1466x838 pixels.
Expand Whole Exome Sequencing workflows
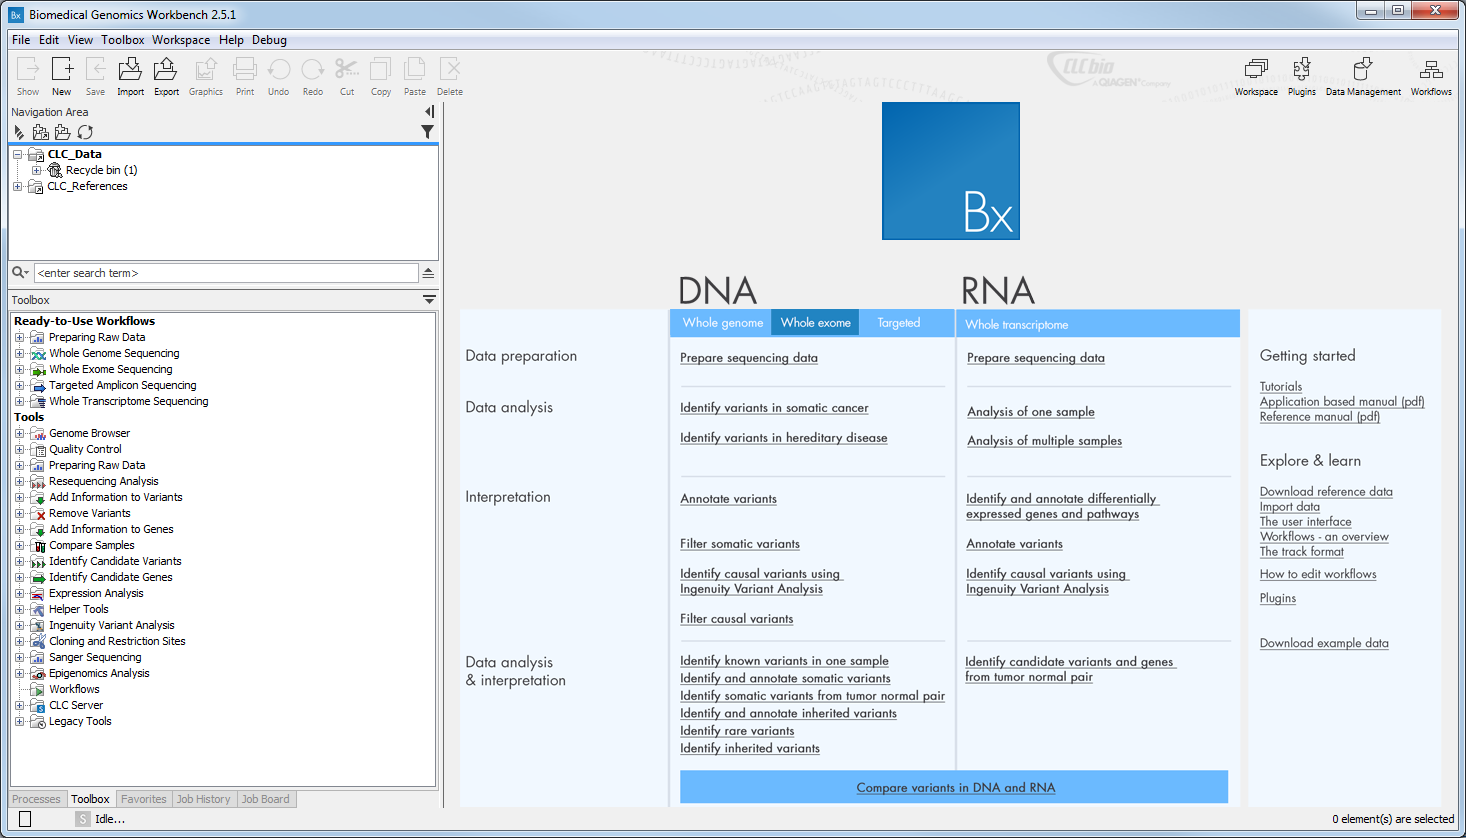(19, 369)
